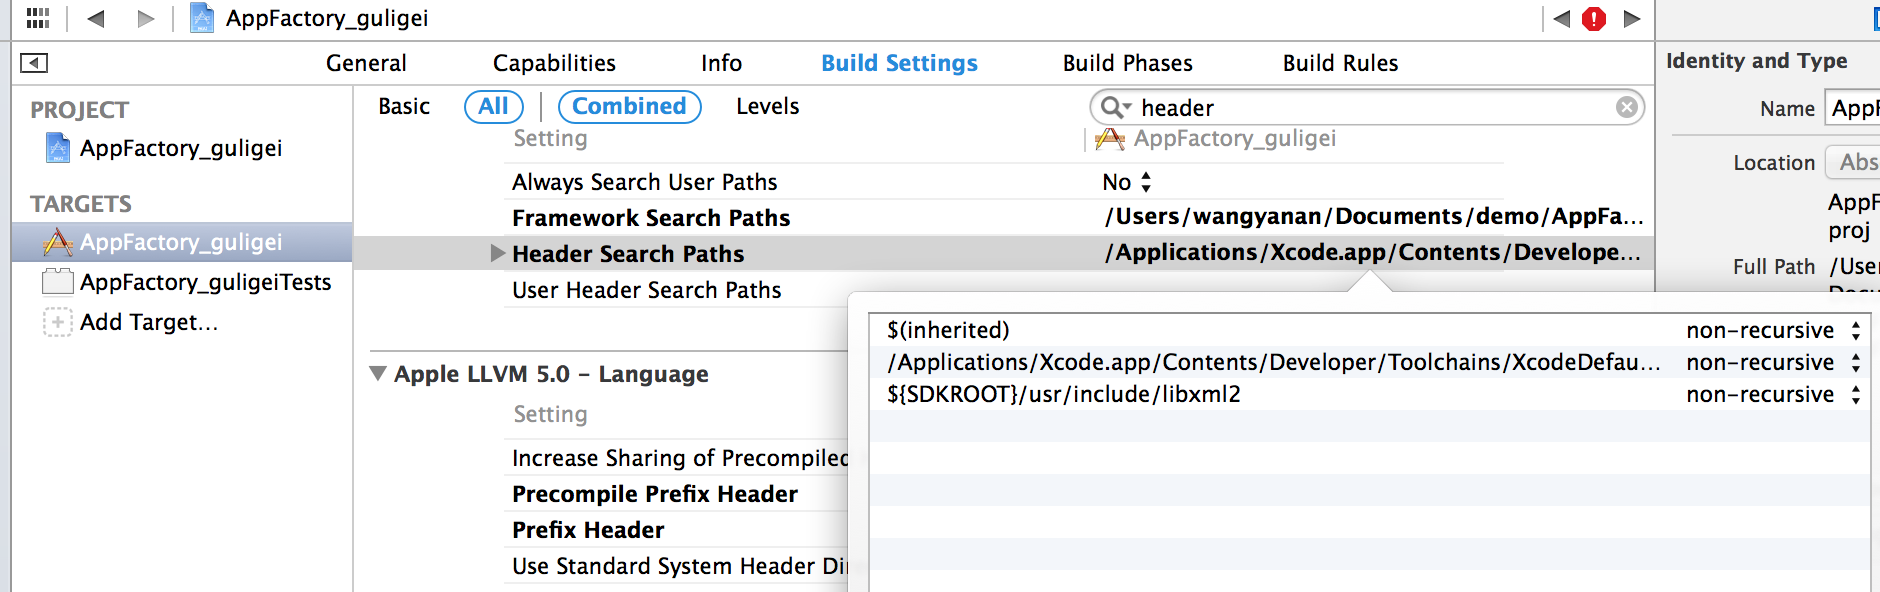Click the search magnifier icon in filter field

point(1115,107)
